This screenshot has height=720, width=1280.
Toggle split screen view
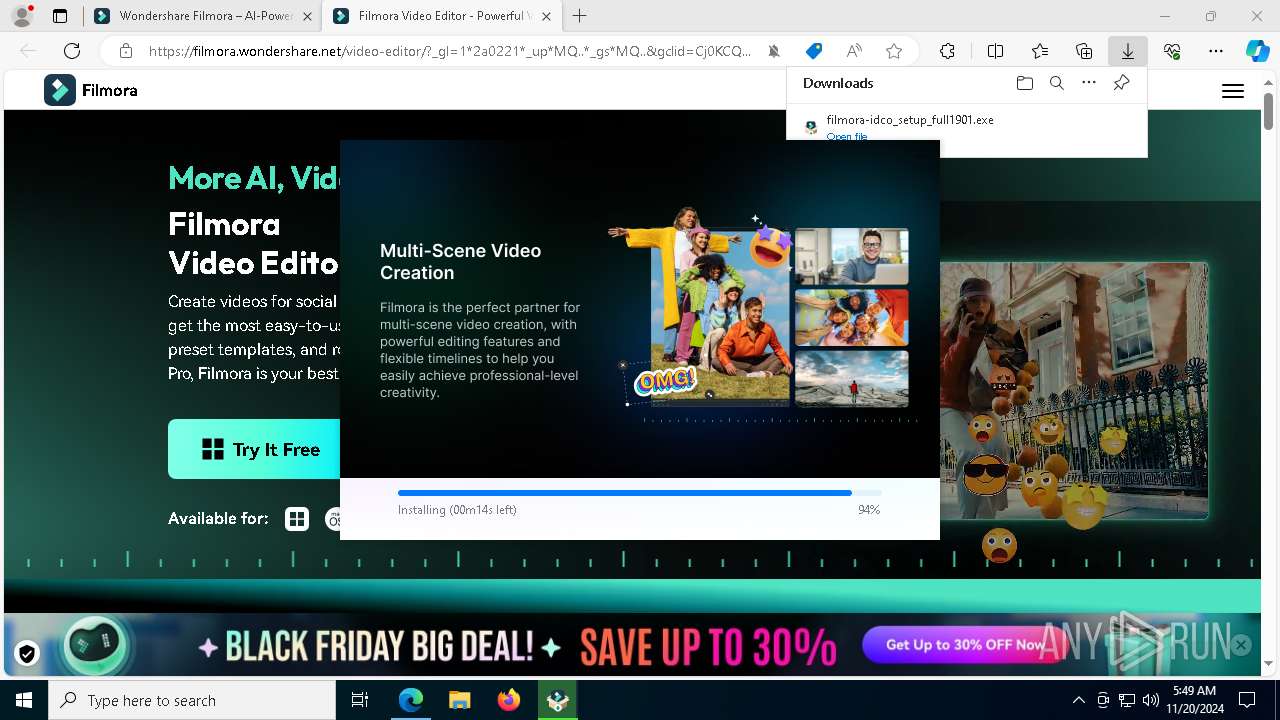(x=996, y=51)
